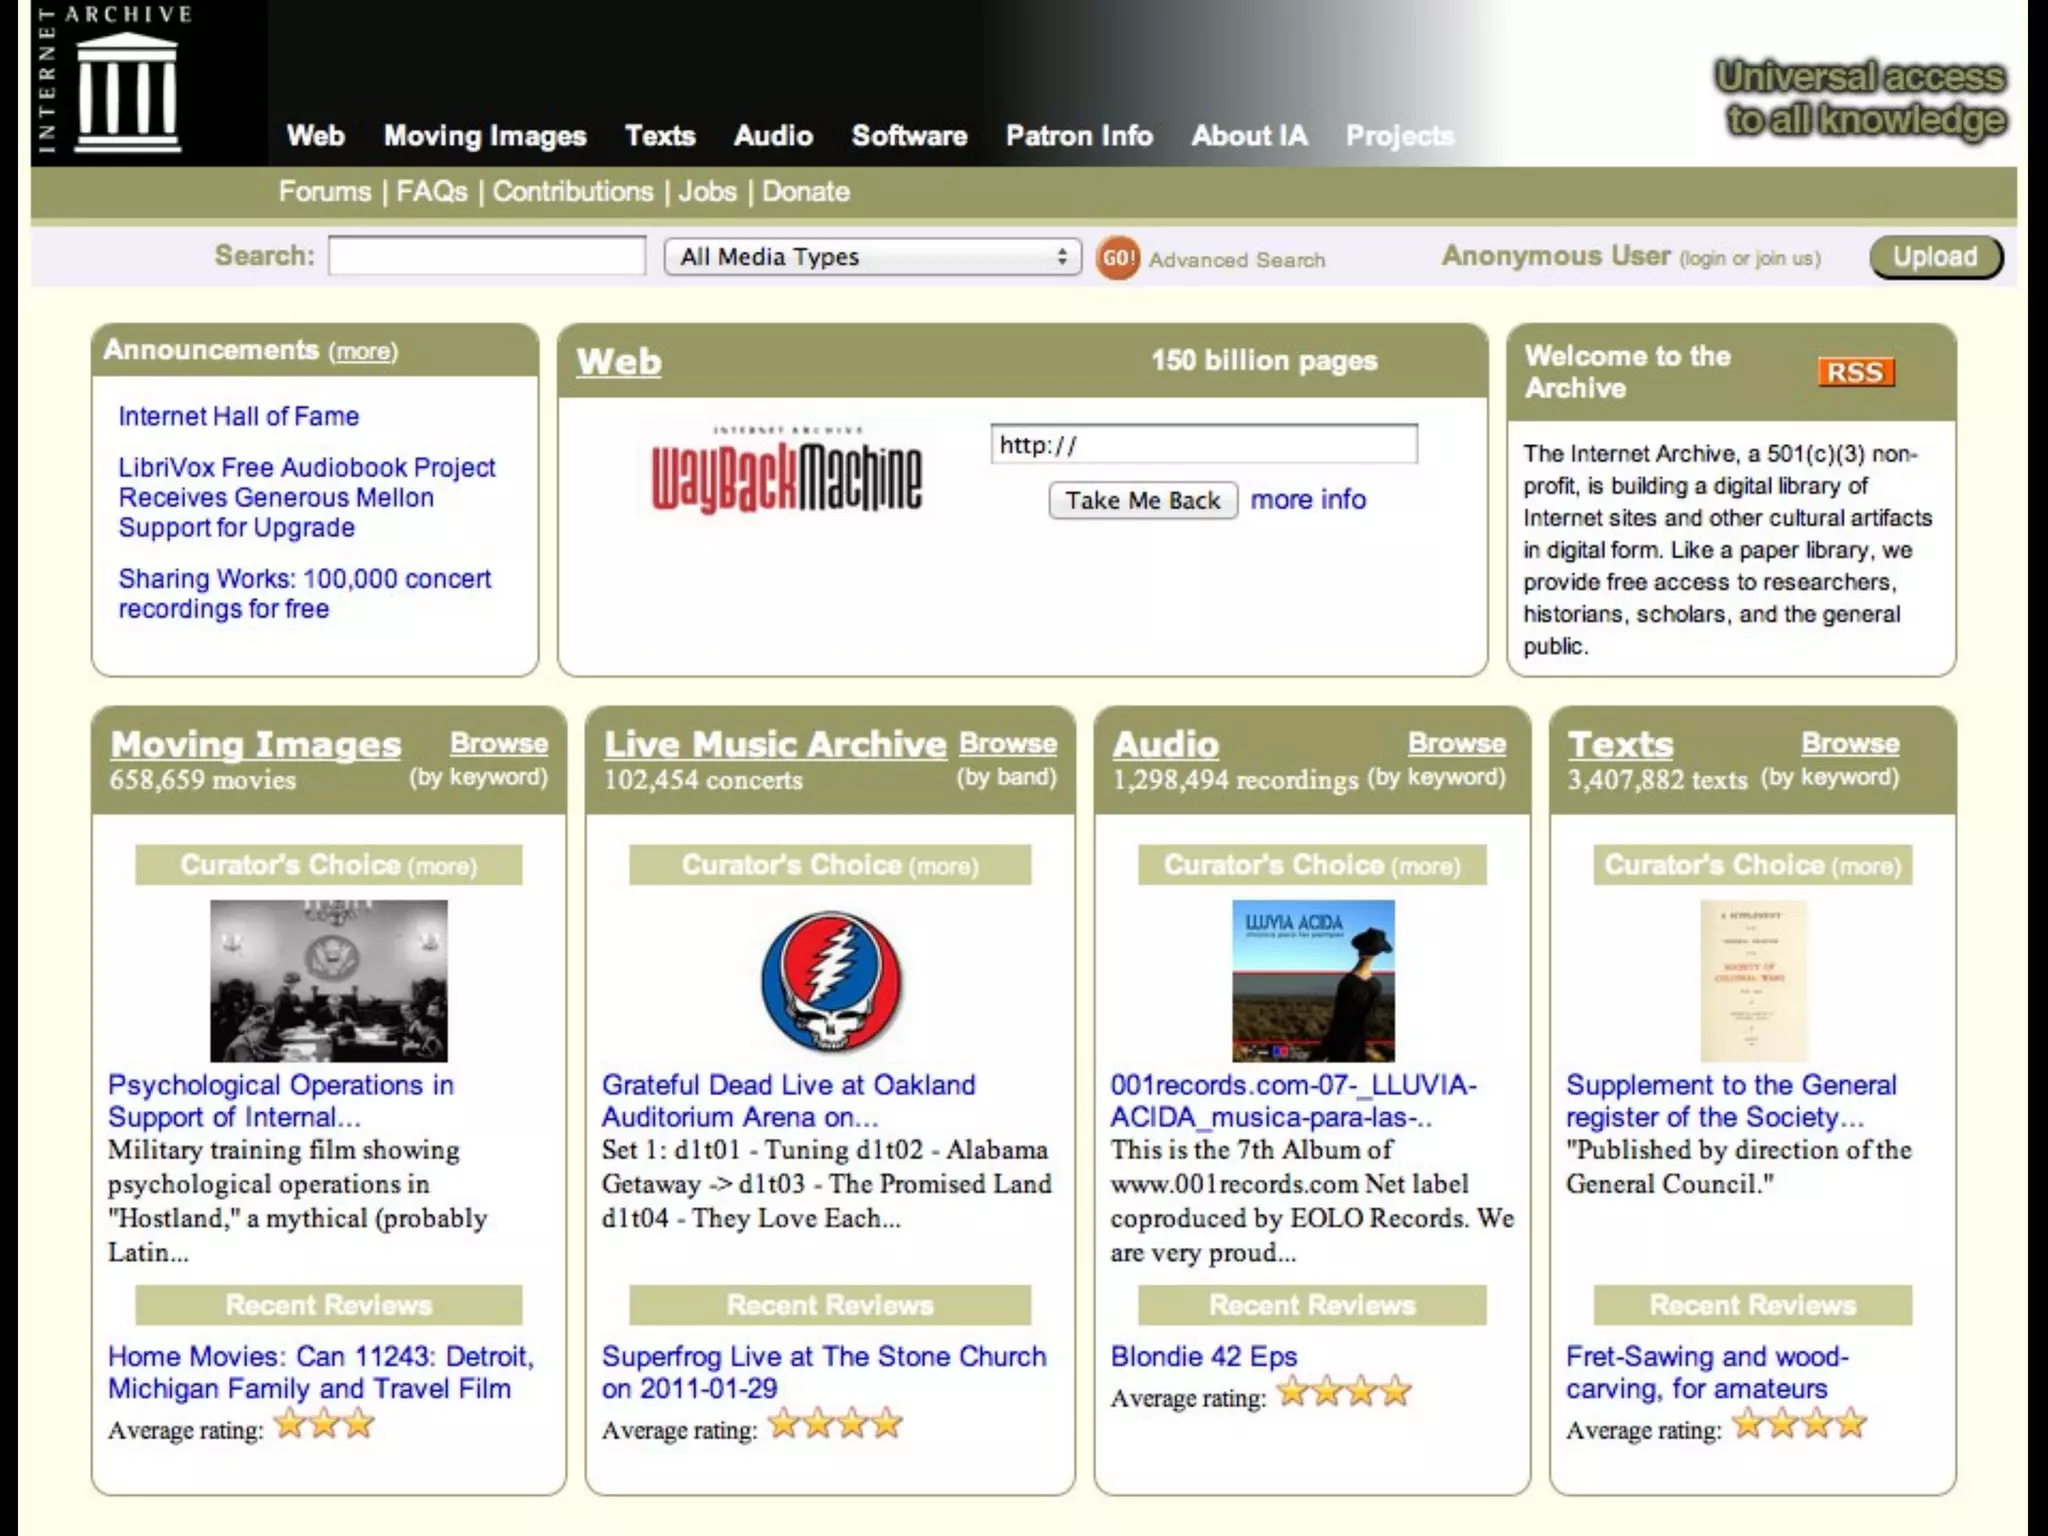Open the Supplement book cover thumbnail
Screen dimensions: 2048x1536
1752,980
